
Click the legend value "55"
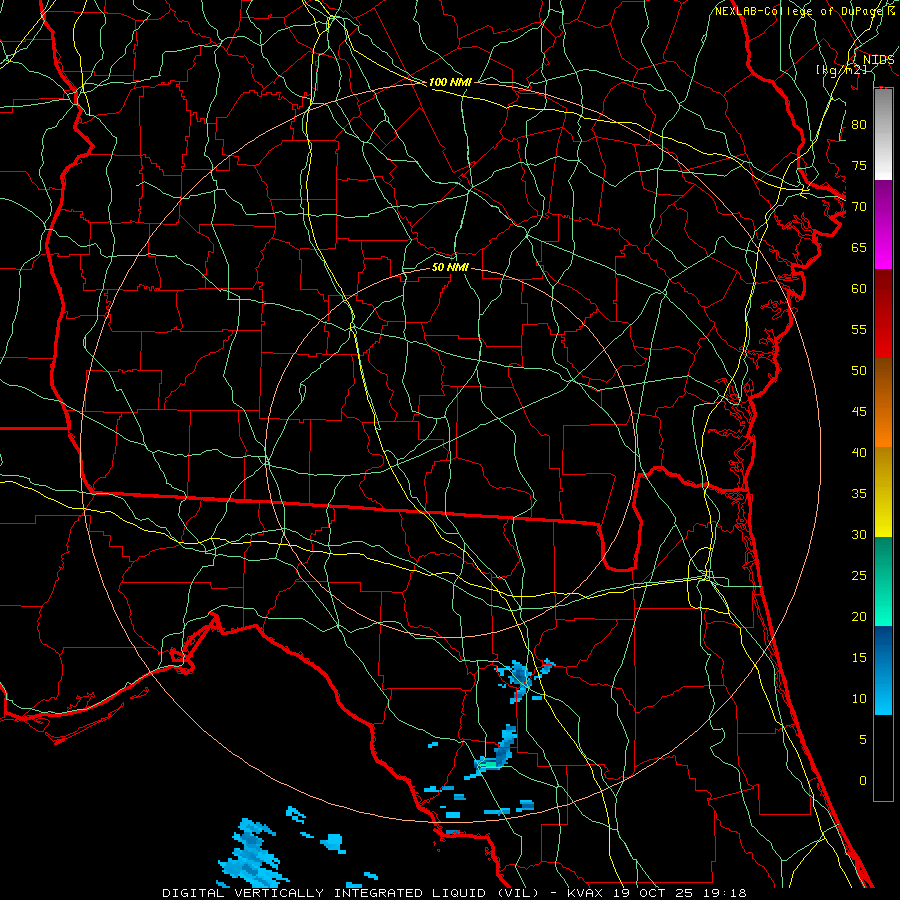859,329
